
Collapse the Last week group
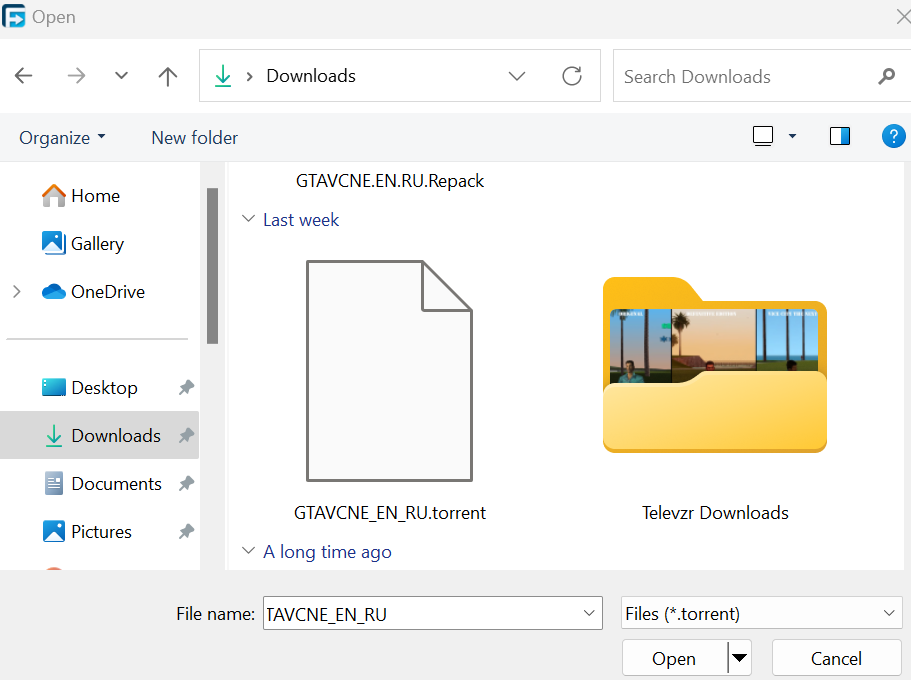[x=249, y=220]
